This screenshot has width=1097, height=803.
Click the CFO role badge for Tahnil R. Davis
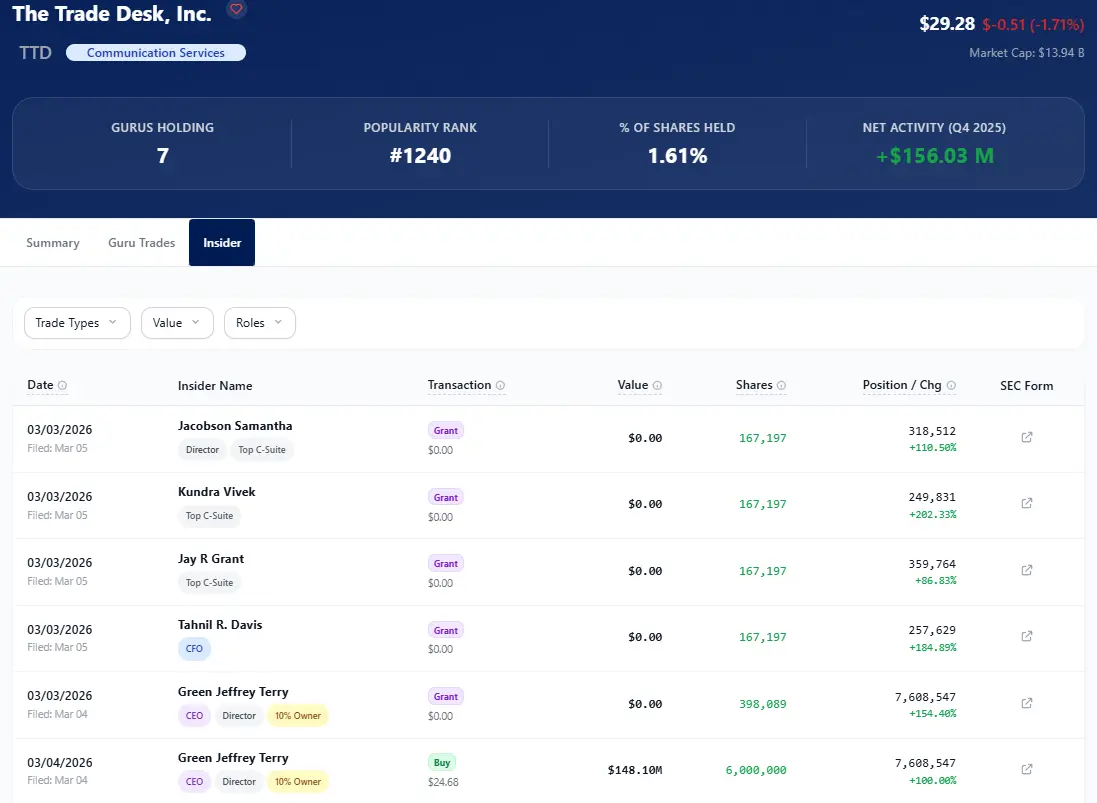click(194, 648)
